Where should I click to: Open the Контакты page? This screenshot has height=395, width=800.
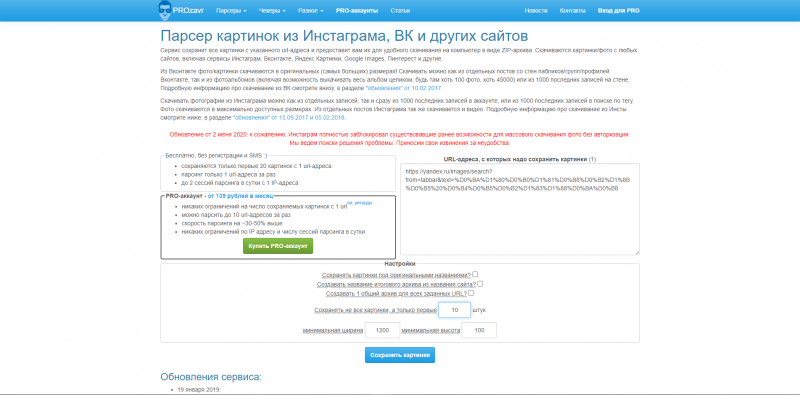coord(572,11)
